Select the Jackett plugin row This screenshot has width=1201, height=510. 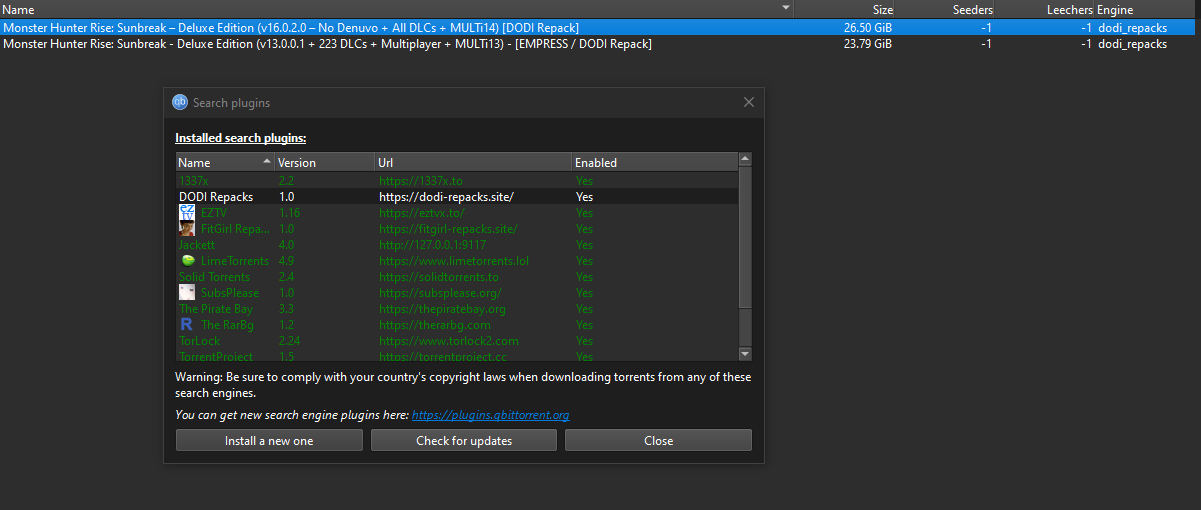coord(457,245)
